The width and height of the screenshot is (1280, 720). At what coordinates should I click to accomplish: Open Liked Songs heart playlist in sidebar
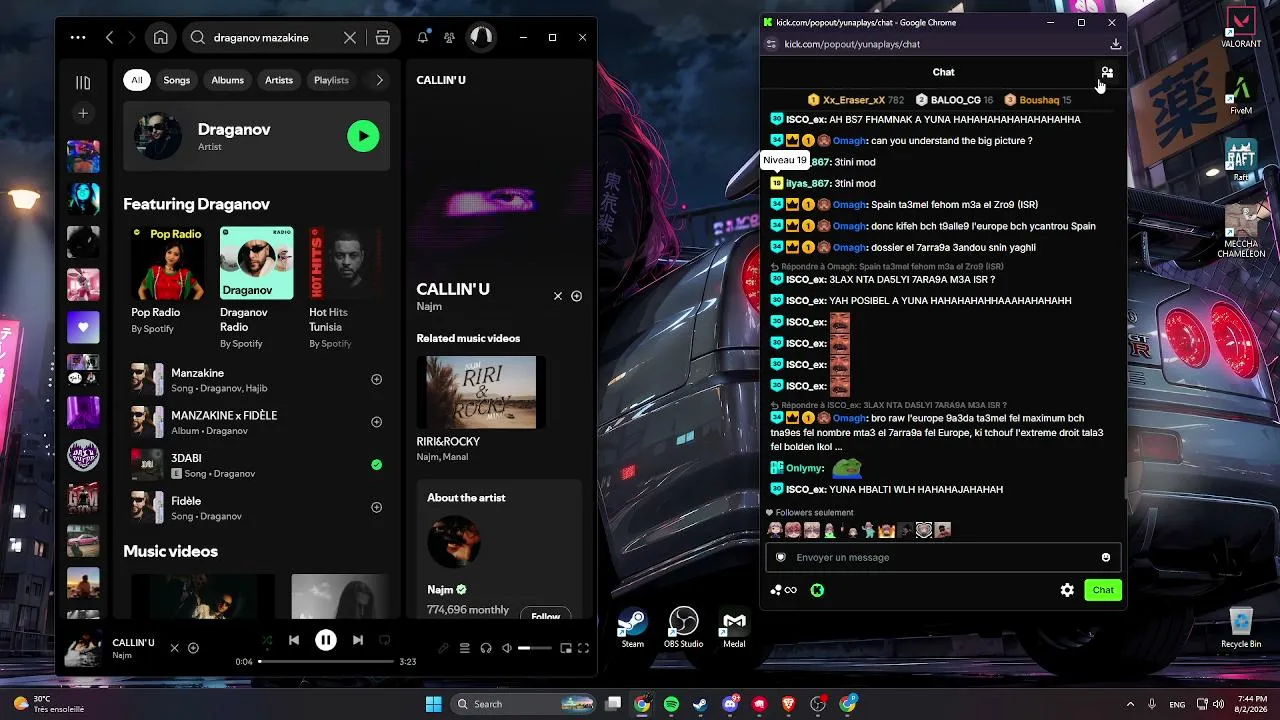click(83, 327)
